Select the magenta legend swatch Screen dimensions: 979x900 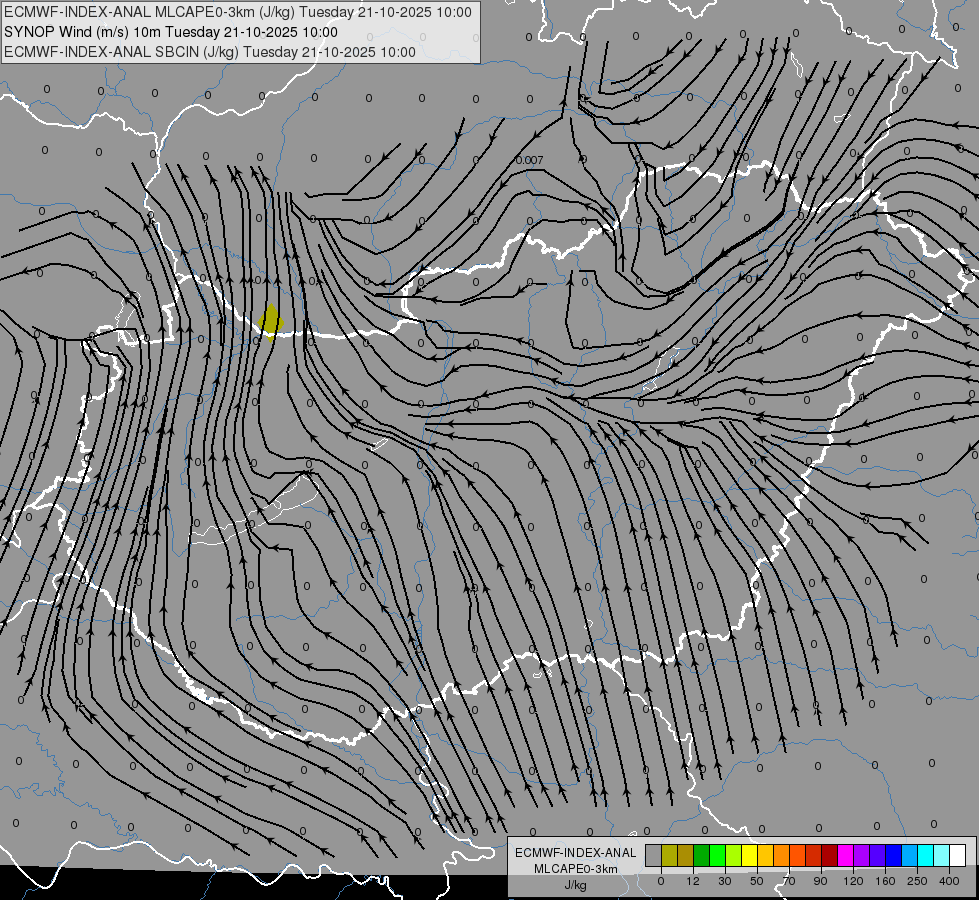click(x=846, y=855)
